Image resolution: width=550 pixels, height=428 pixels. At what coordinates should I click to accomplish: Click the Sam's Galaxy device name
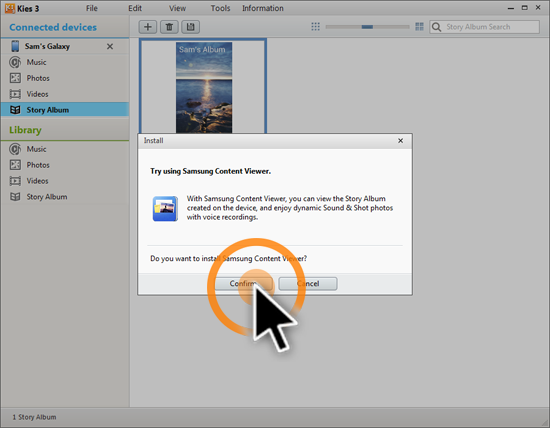[x=47, y=46]
